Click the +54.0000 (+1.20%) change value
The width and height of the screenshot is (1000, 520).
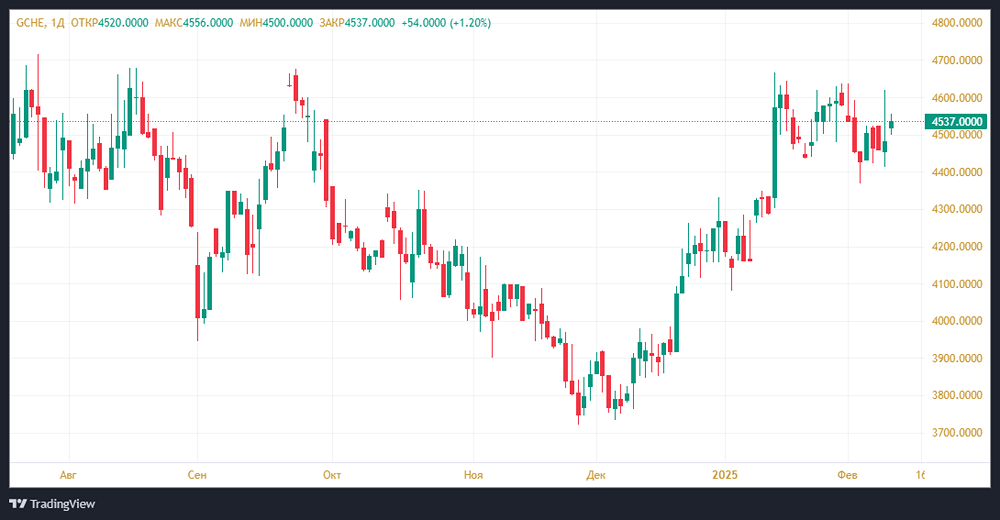pos(446,23)
